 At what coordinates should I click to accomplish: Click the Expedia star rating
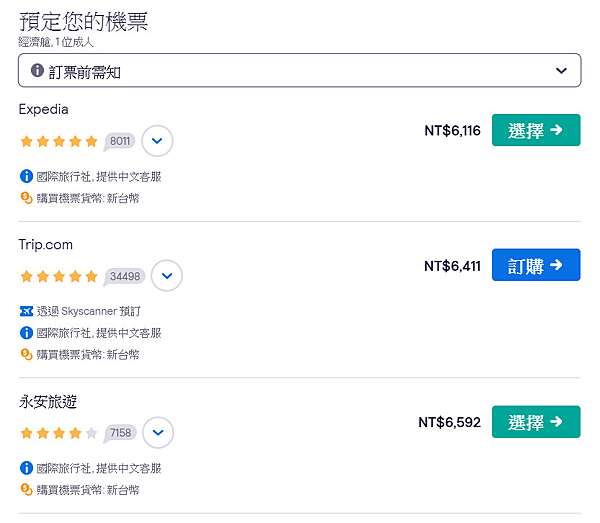(59, 141)
